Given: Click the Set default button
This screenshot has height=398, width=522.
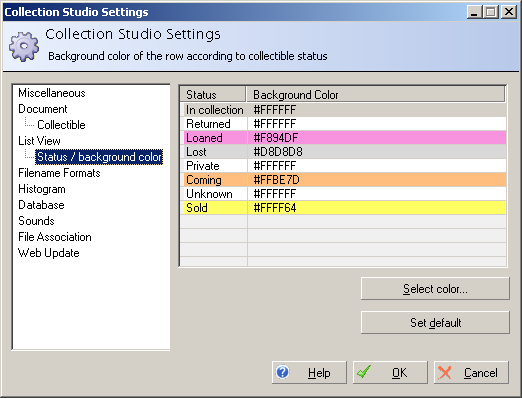Looking at the screenshot, I should 435,323.
